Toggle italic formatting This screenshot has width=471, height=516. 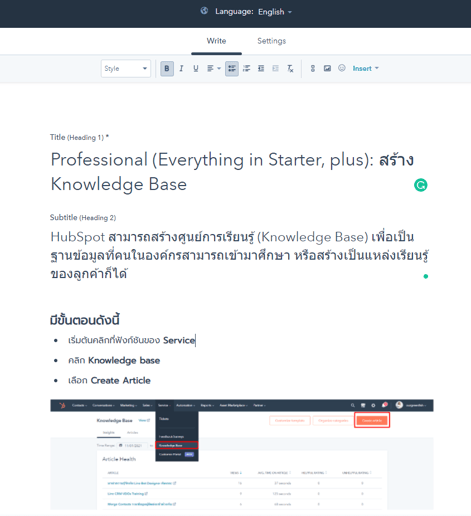(181, 69)
